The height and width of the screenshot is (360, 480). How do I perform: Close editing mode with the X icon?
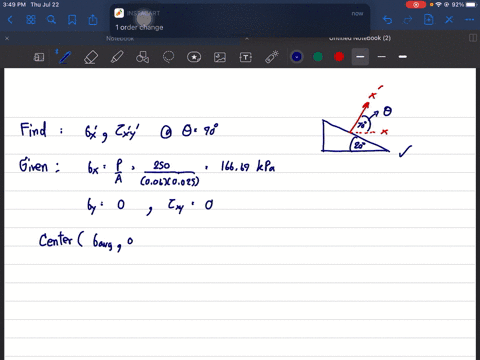coord(449,20)
